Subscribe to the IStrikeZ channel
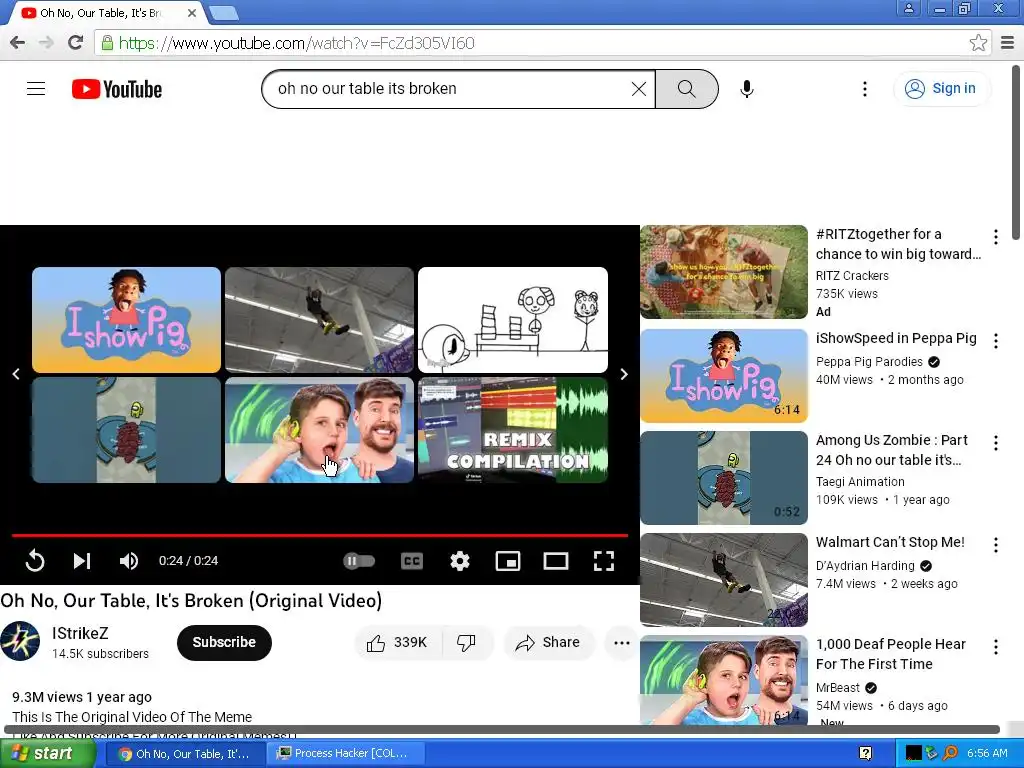This screenshot has height=768, width=1024. coord(224,643)
